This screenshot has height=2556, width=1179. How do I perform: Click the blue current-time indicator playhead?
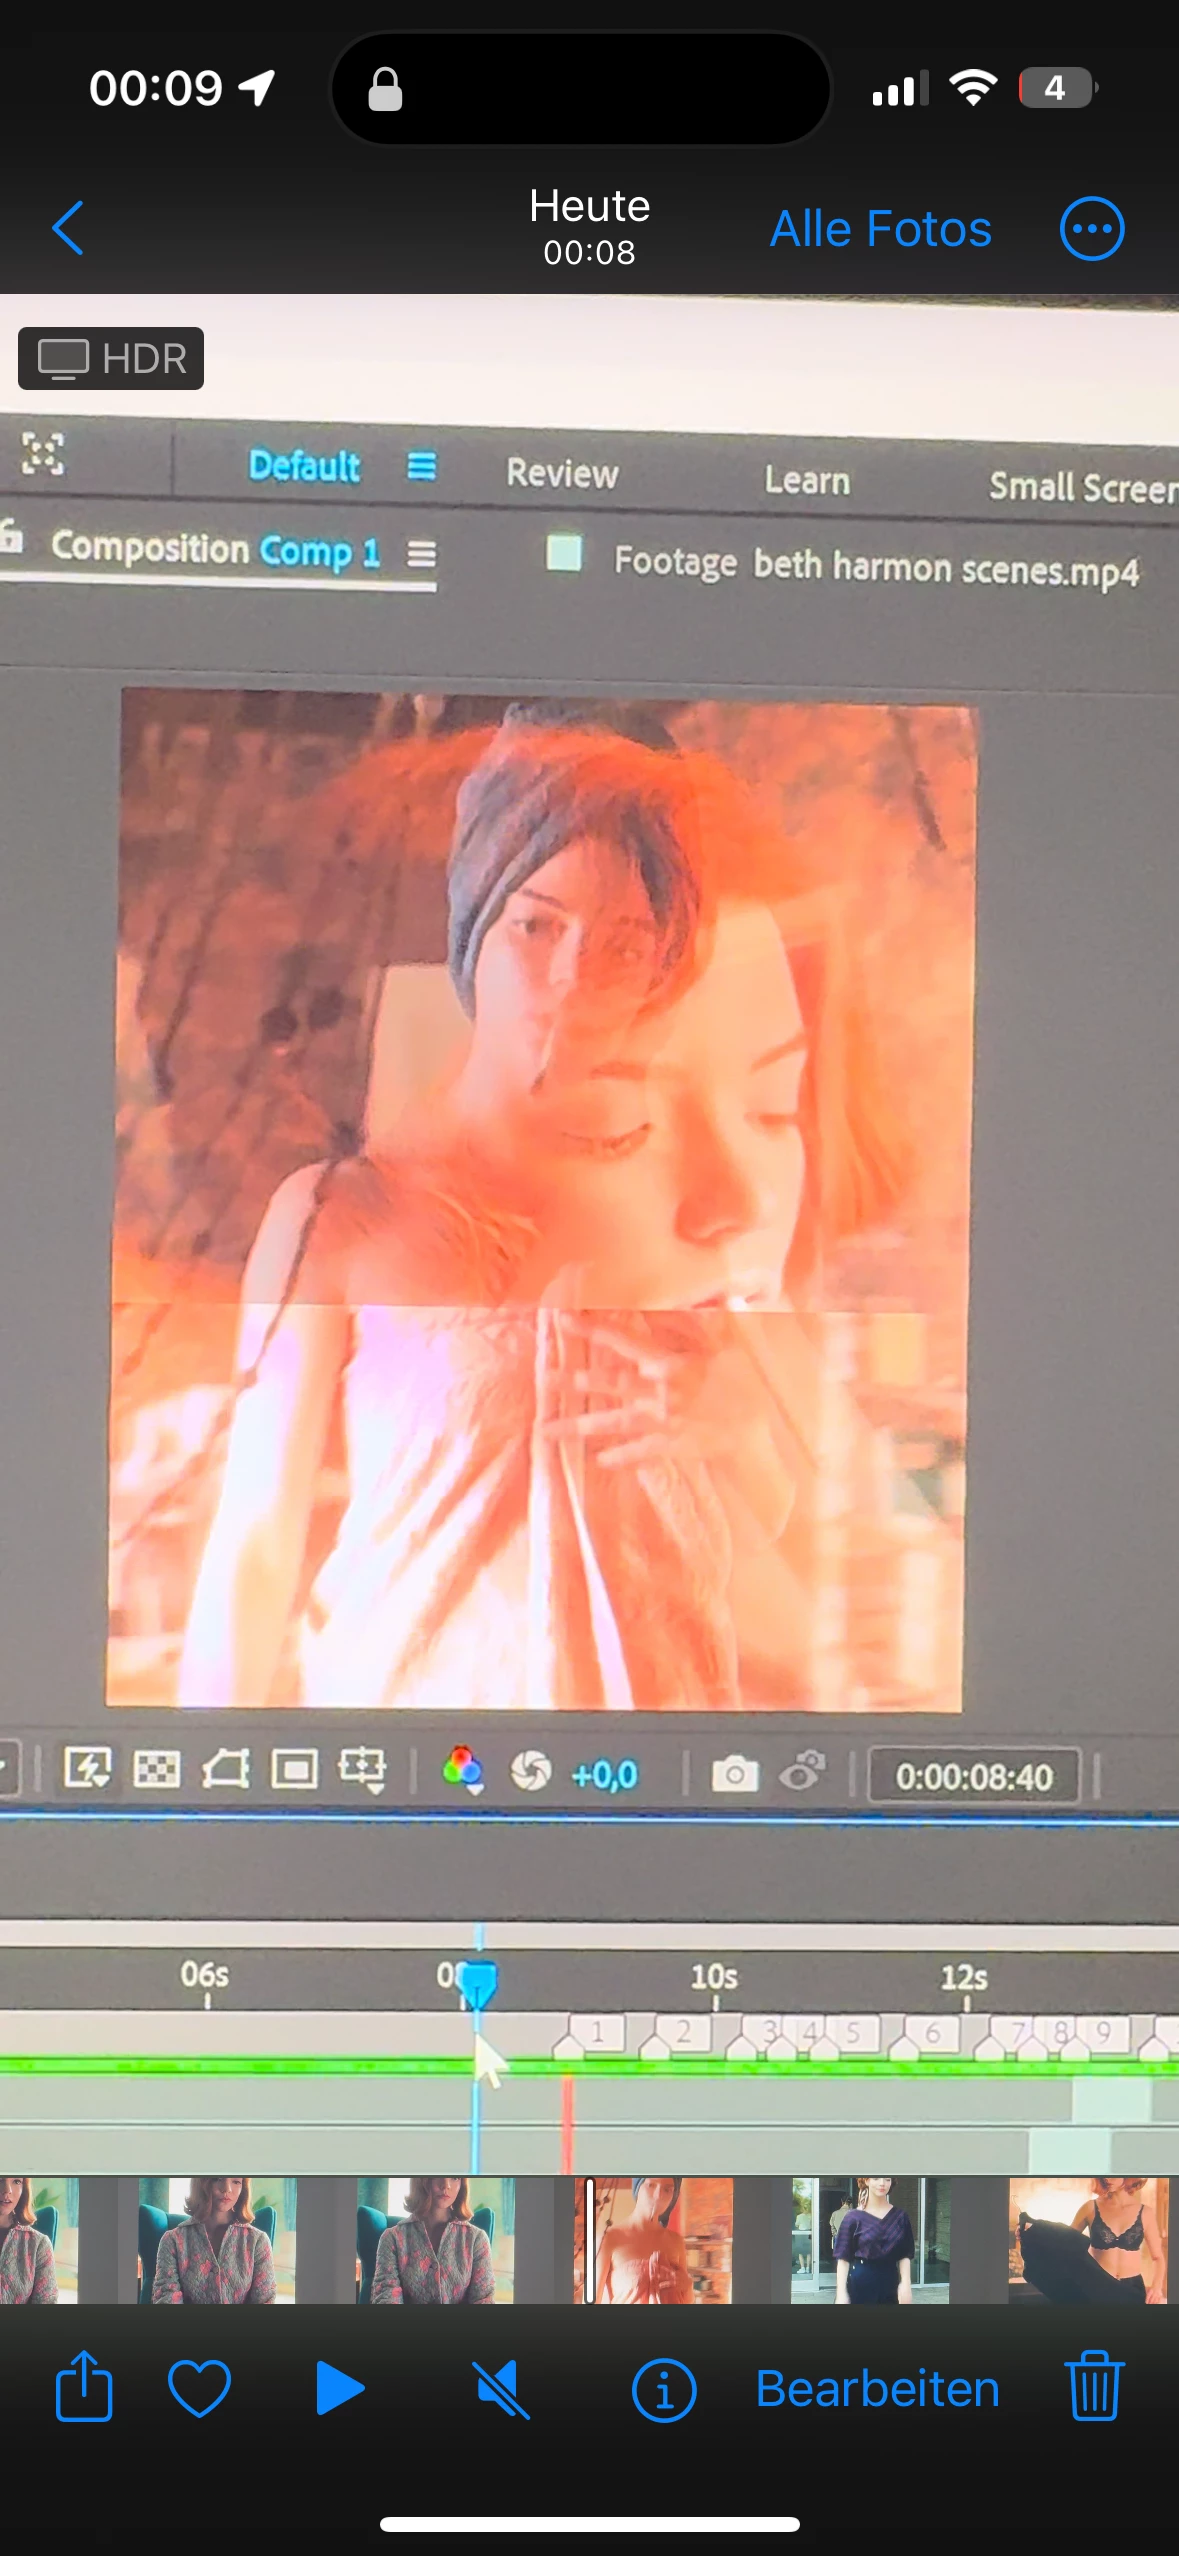[478, 1986]
